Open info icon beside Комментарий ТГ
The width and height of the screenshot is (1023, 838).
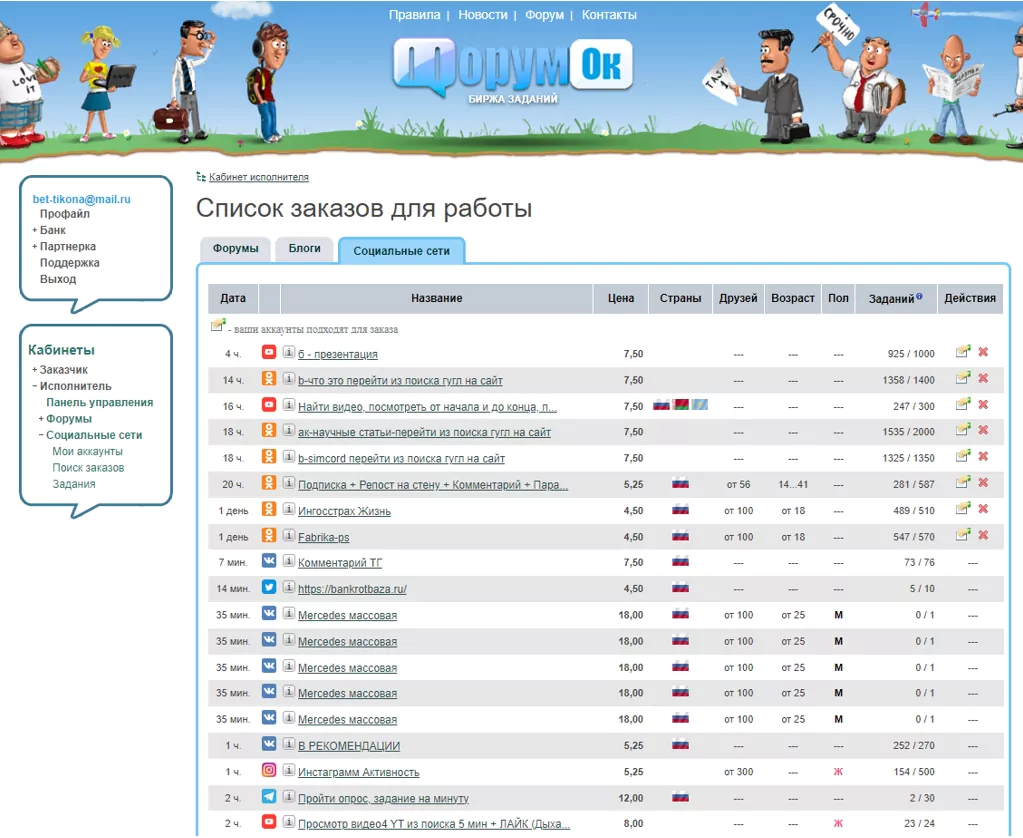pyautogui.click(x=288, y=561)
